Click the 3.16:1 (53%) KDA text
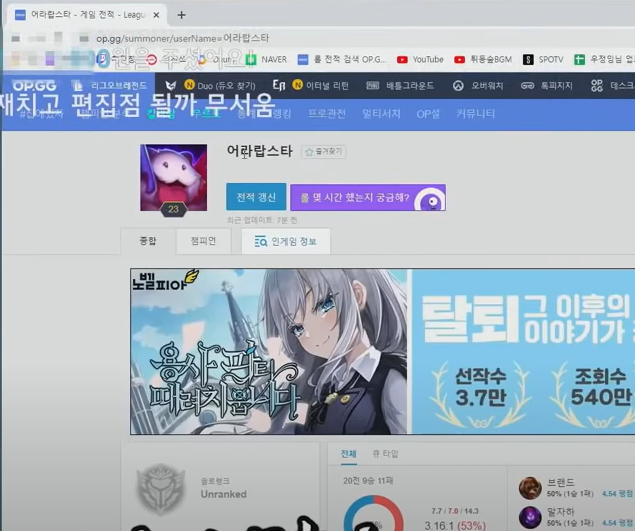635x531 pixels. [x=455, y=526]
